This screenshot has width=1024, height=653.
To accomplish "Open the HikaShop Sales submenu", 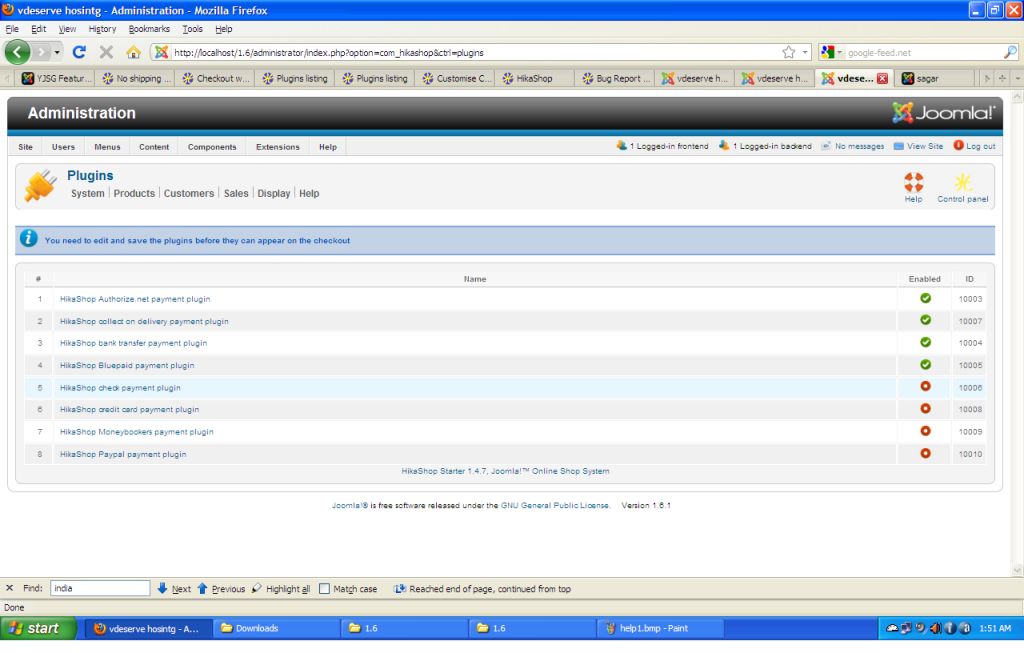I will tap(236, 193).
